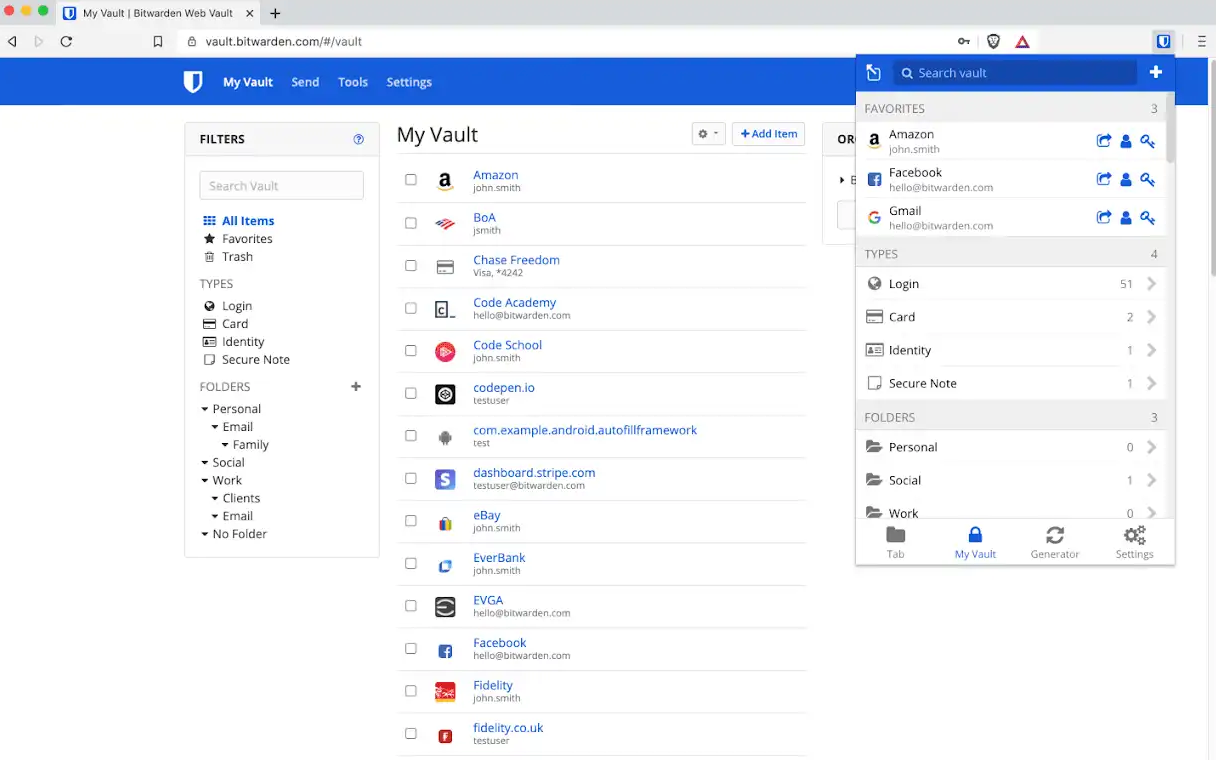Open the vault gear options dropdown
Screen dimensions: 1216x760
708,134
